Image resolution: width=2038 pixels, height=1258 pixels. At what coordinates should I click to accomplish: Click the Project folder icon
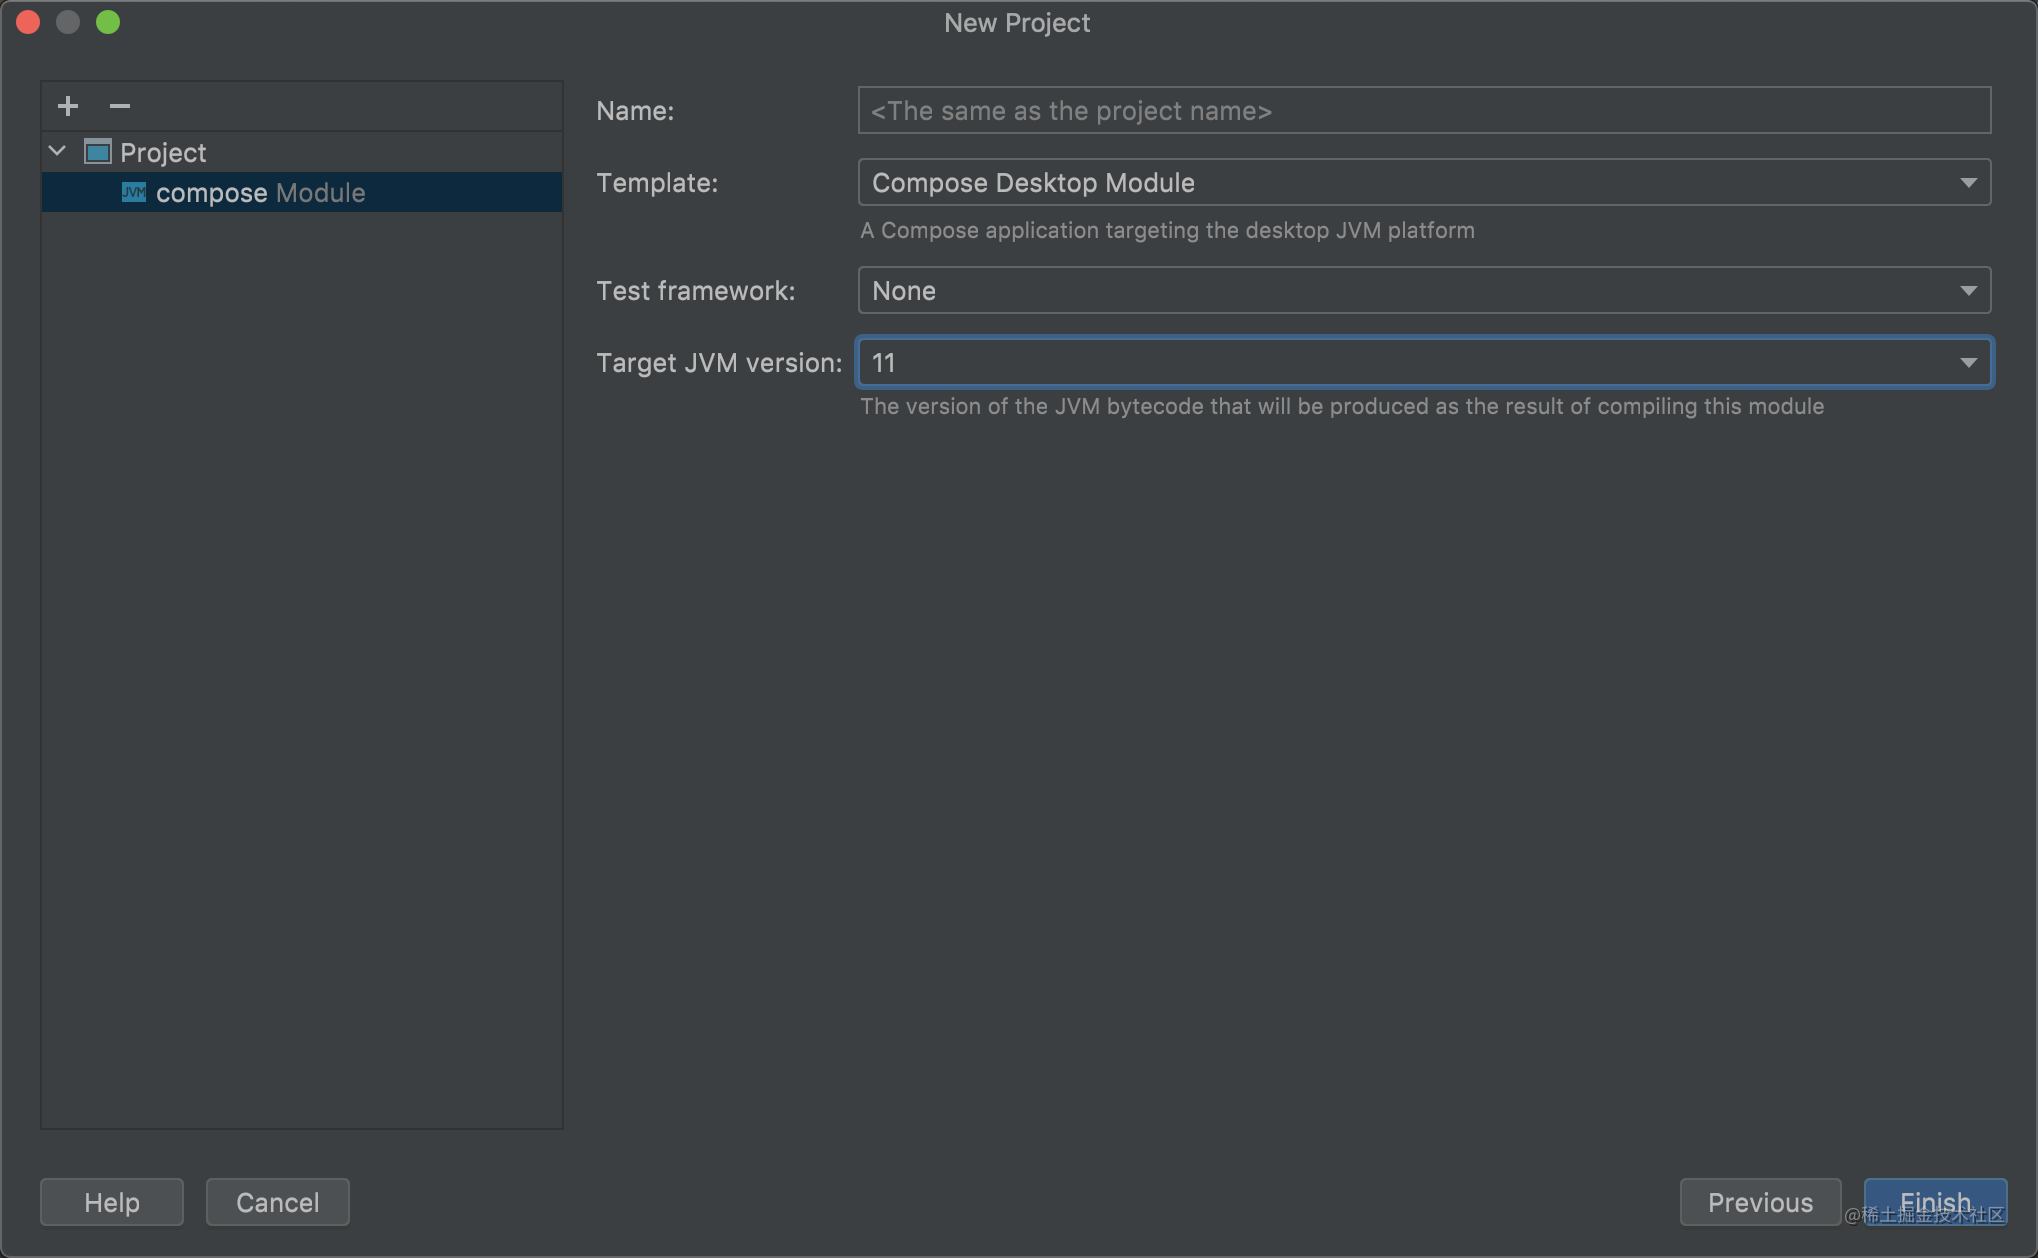coord(97,152)
